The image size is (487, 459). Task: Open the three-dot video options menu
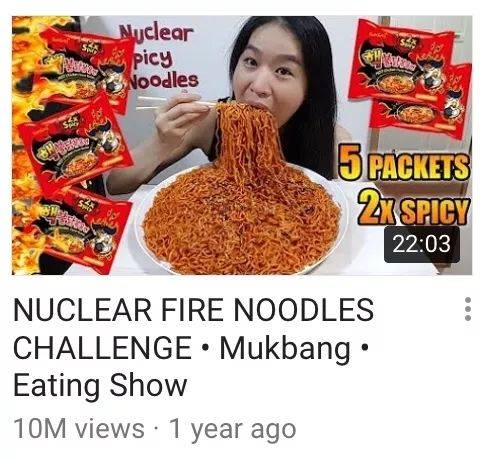pos(468,309)
